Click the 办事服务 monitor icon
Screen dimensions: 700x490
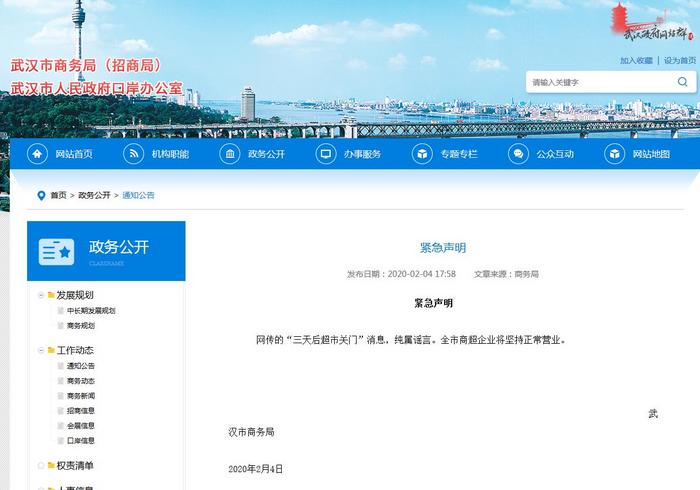tap(326, 154)
